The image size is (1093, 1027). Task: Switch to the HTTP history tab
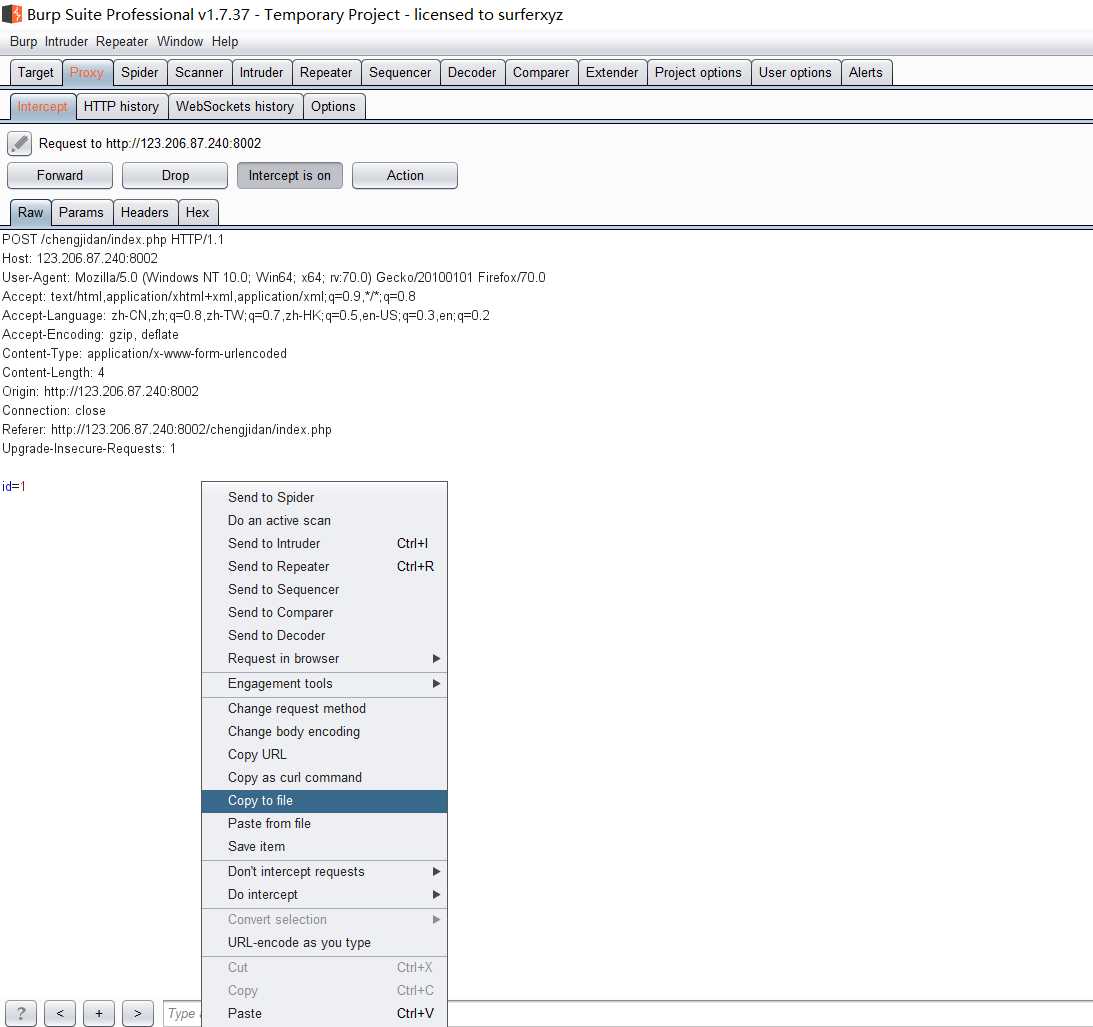click(121, 106)
